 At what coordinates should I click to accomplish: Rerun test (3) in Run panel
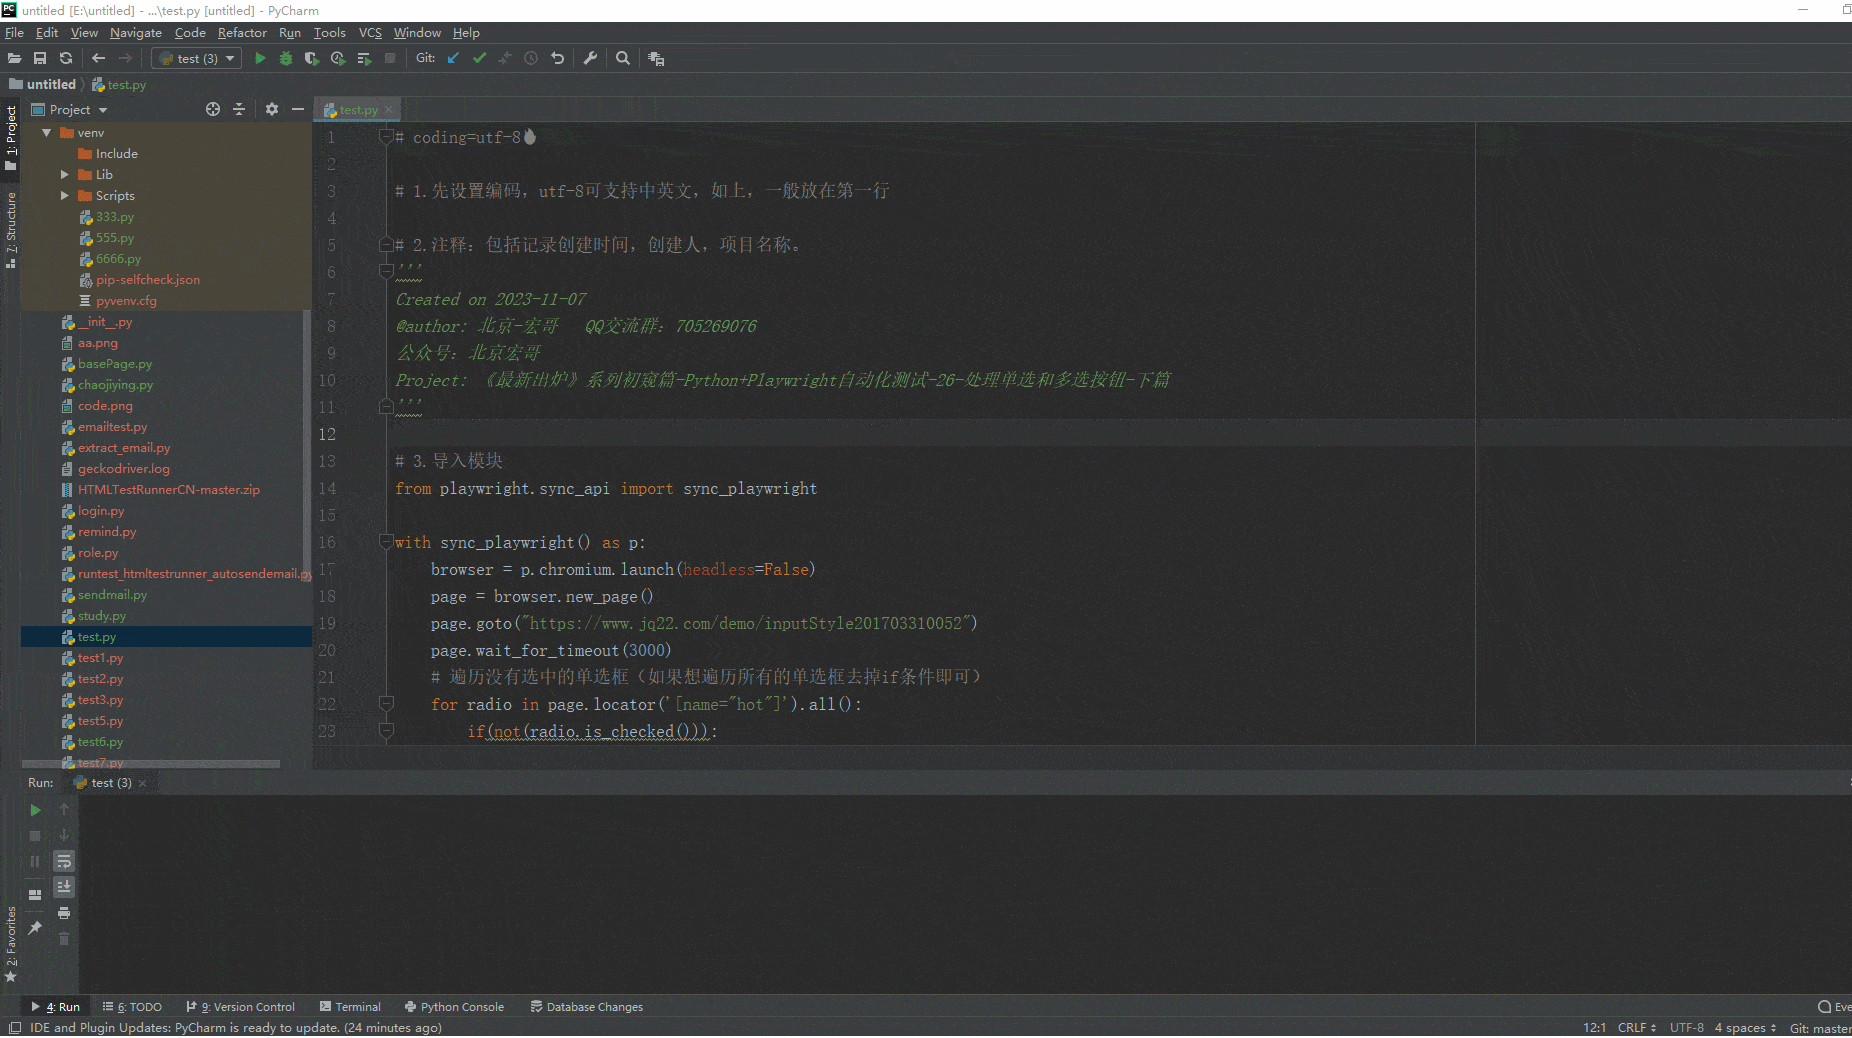pyautogui.click(x=35, y=810)
